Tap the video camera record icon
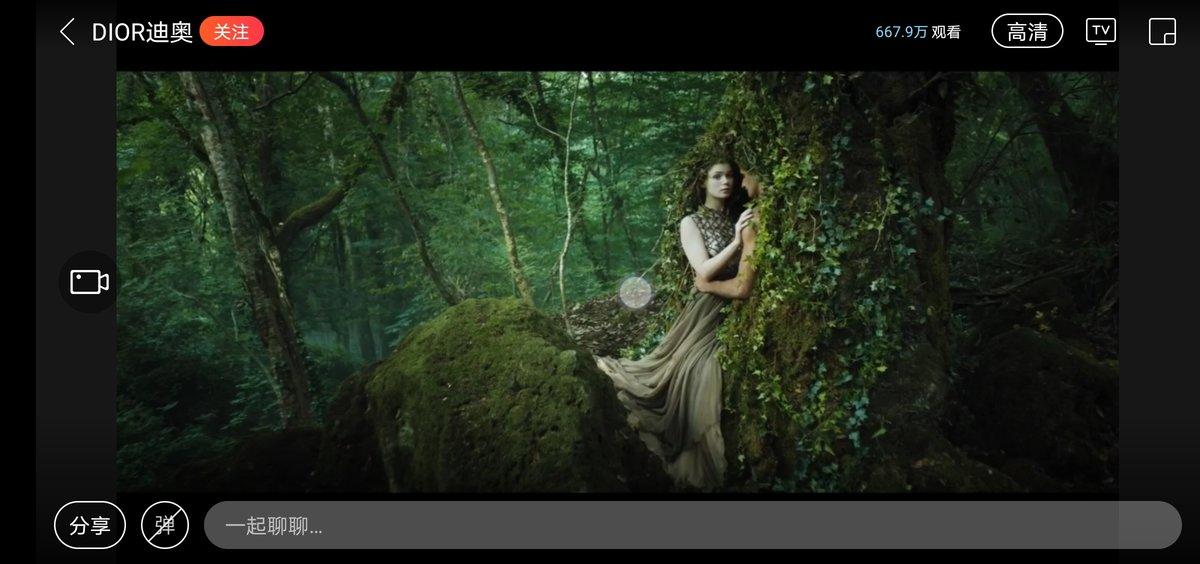 pyautogui.click(x=89, y=282)
